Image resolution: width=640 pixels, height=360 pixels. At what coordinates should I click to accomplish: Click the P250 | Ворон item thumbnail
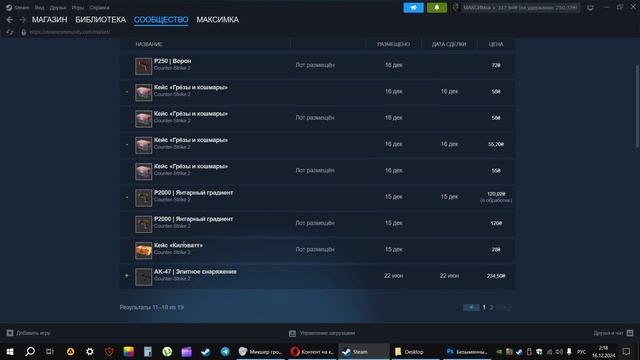(144, 66)
